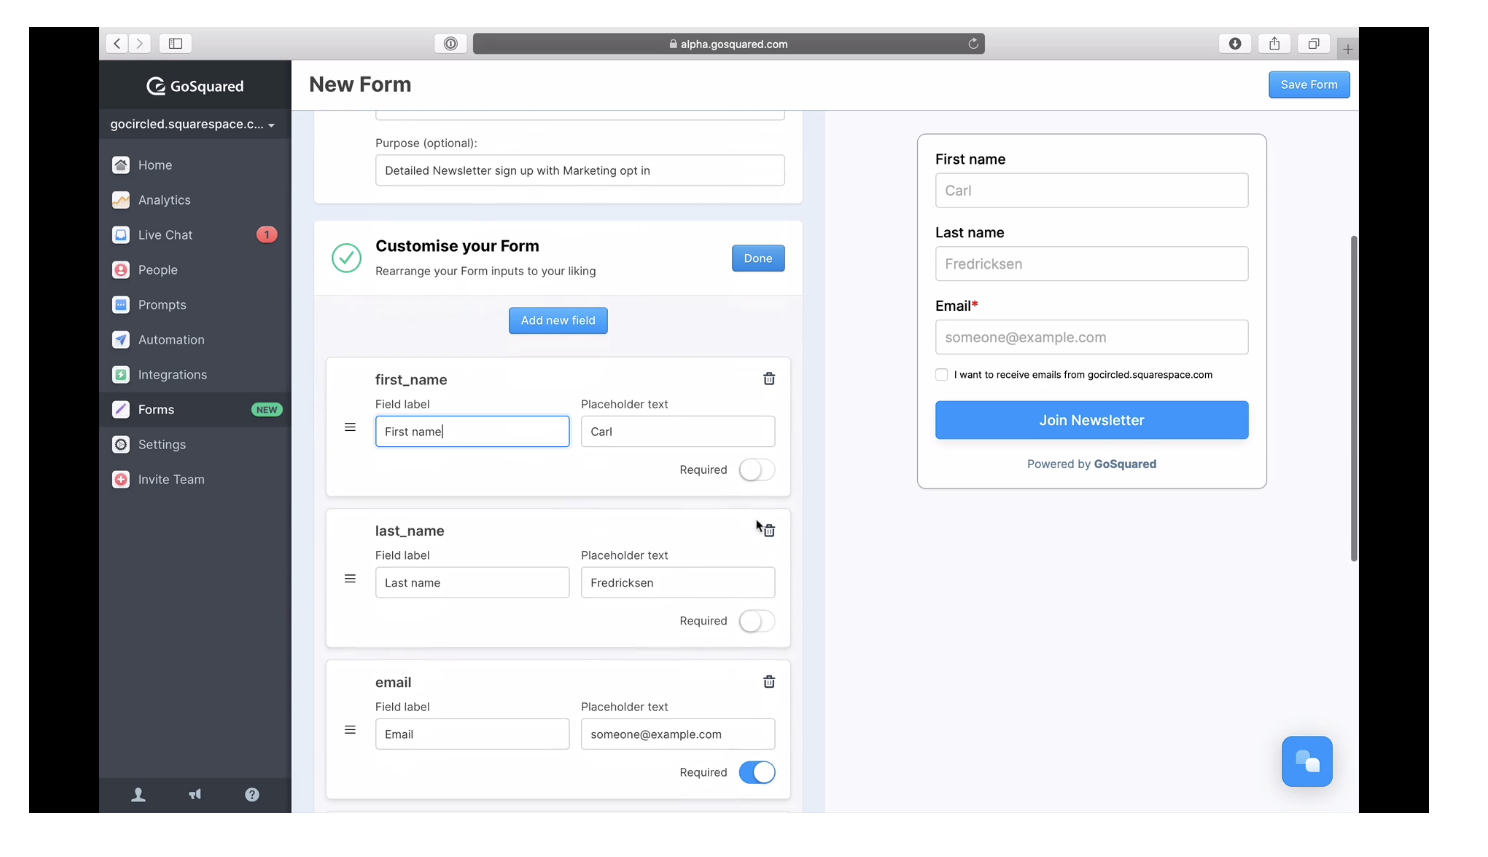
Task: Click the preview First name input
Action: click(1092, 191)
